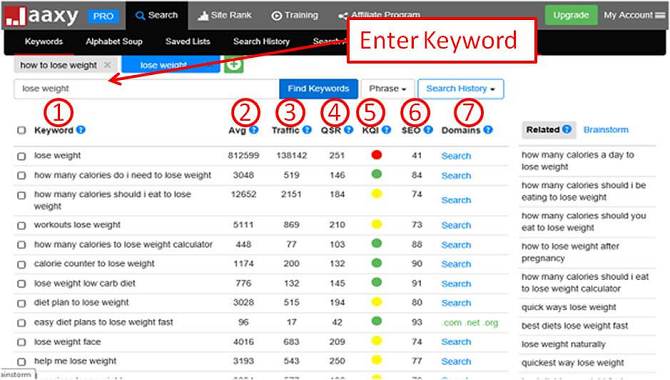This screenshot has width=670, height=380.
Task: Open Site Rank in top navigation
Action: (225, 15)
